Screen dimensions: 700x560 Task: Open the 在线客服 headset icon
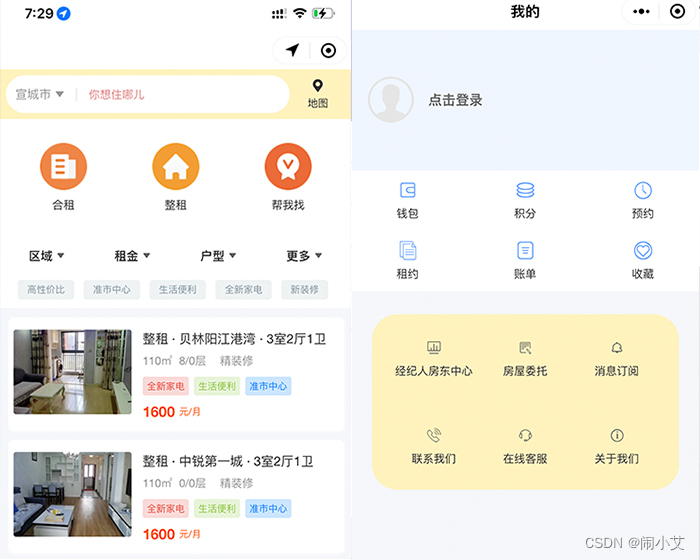tap(525, 435)
